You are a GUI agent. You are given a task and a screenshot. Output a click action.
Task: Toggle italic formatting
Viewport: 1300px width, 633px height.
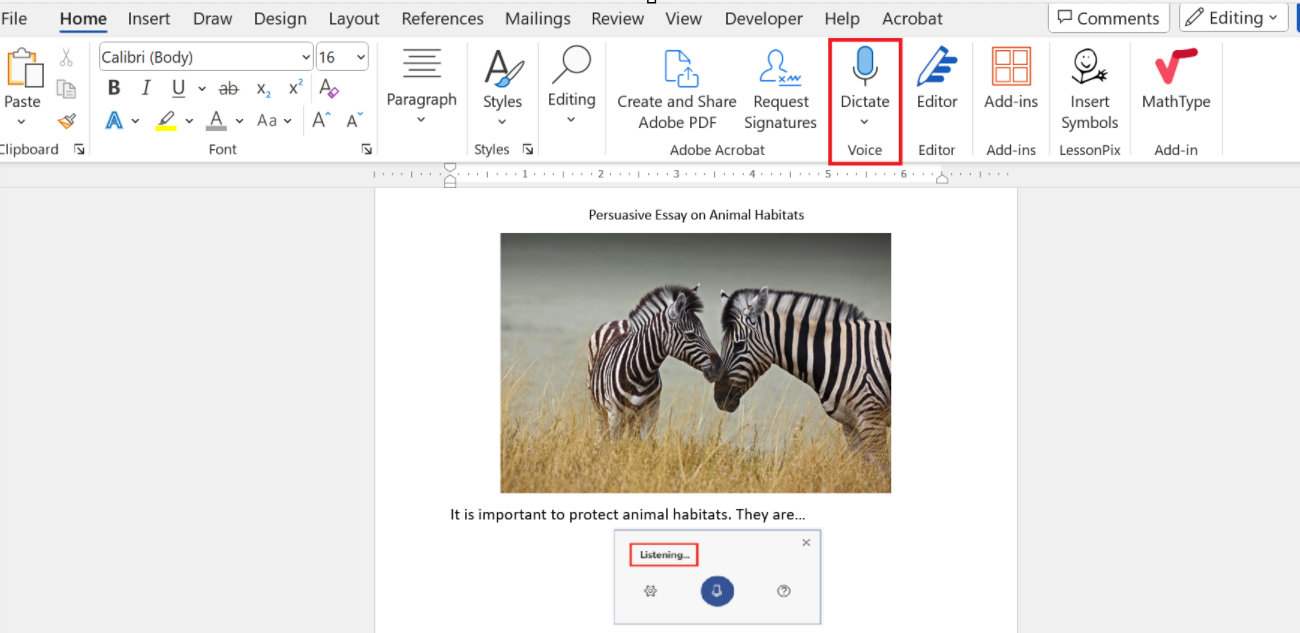[146, 88]
